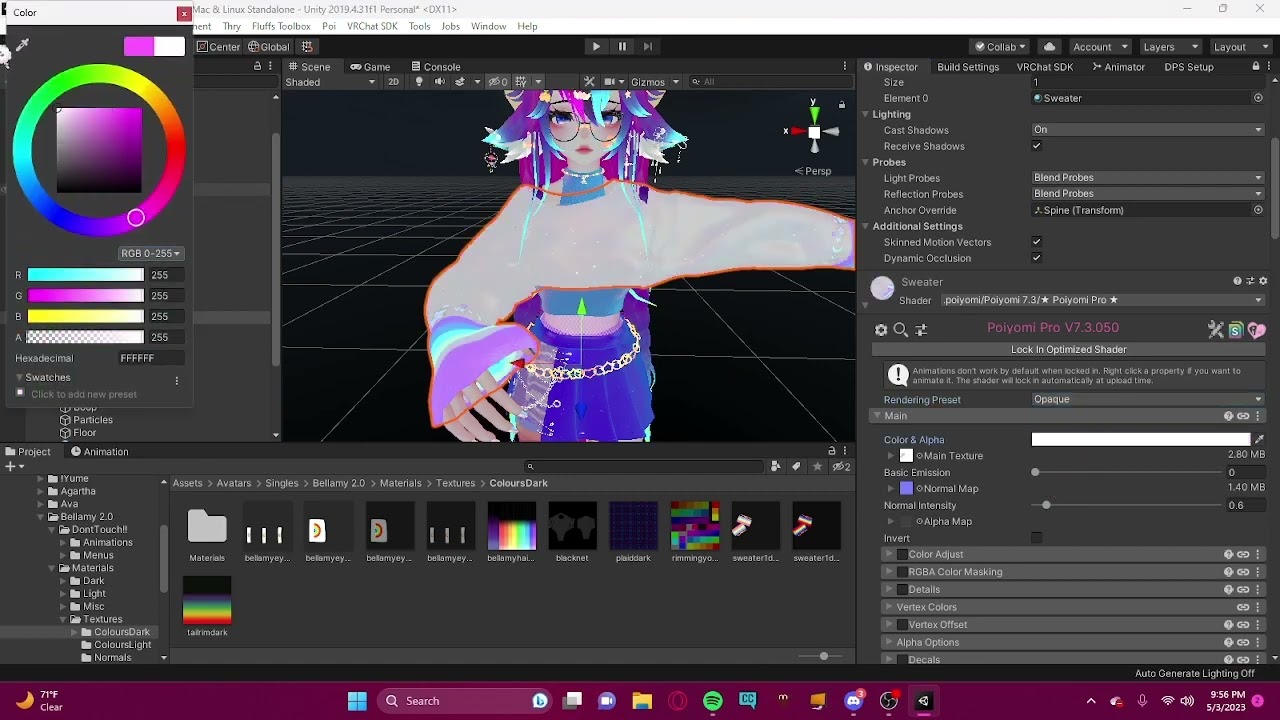Click the Play button in the Unity toolbar
Image resolution: width=1280 pixels, height=720 pixels.
(x=596, y=46)
